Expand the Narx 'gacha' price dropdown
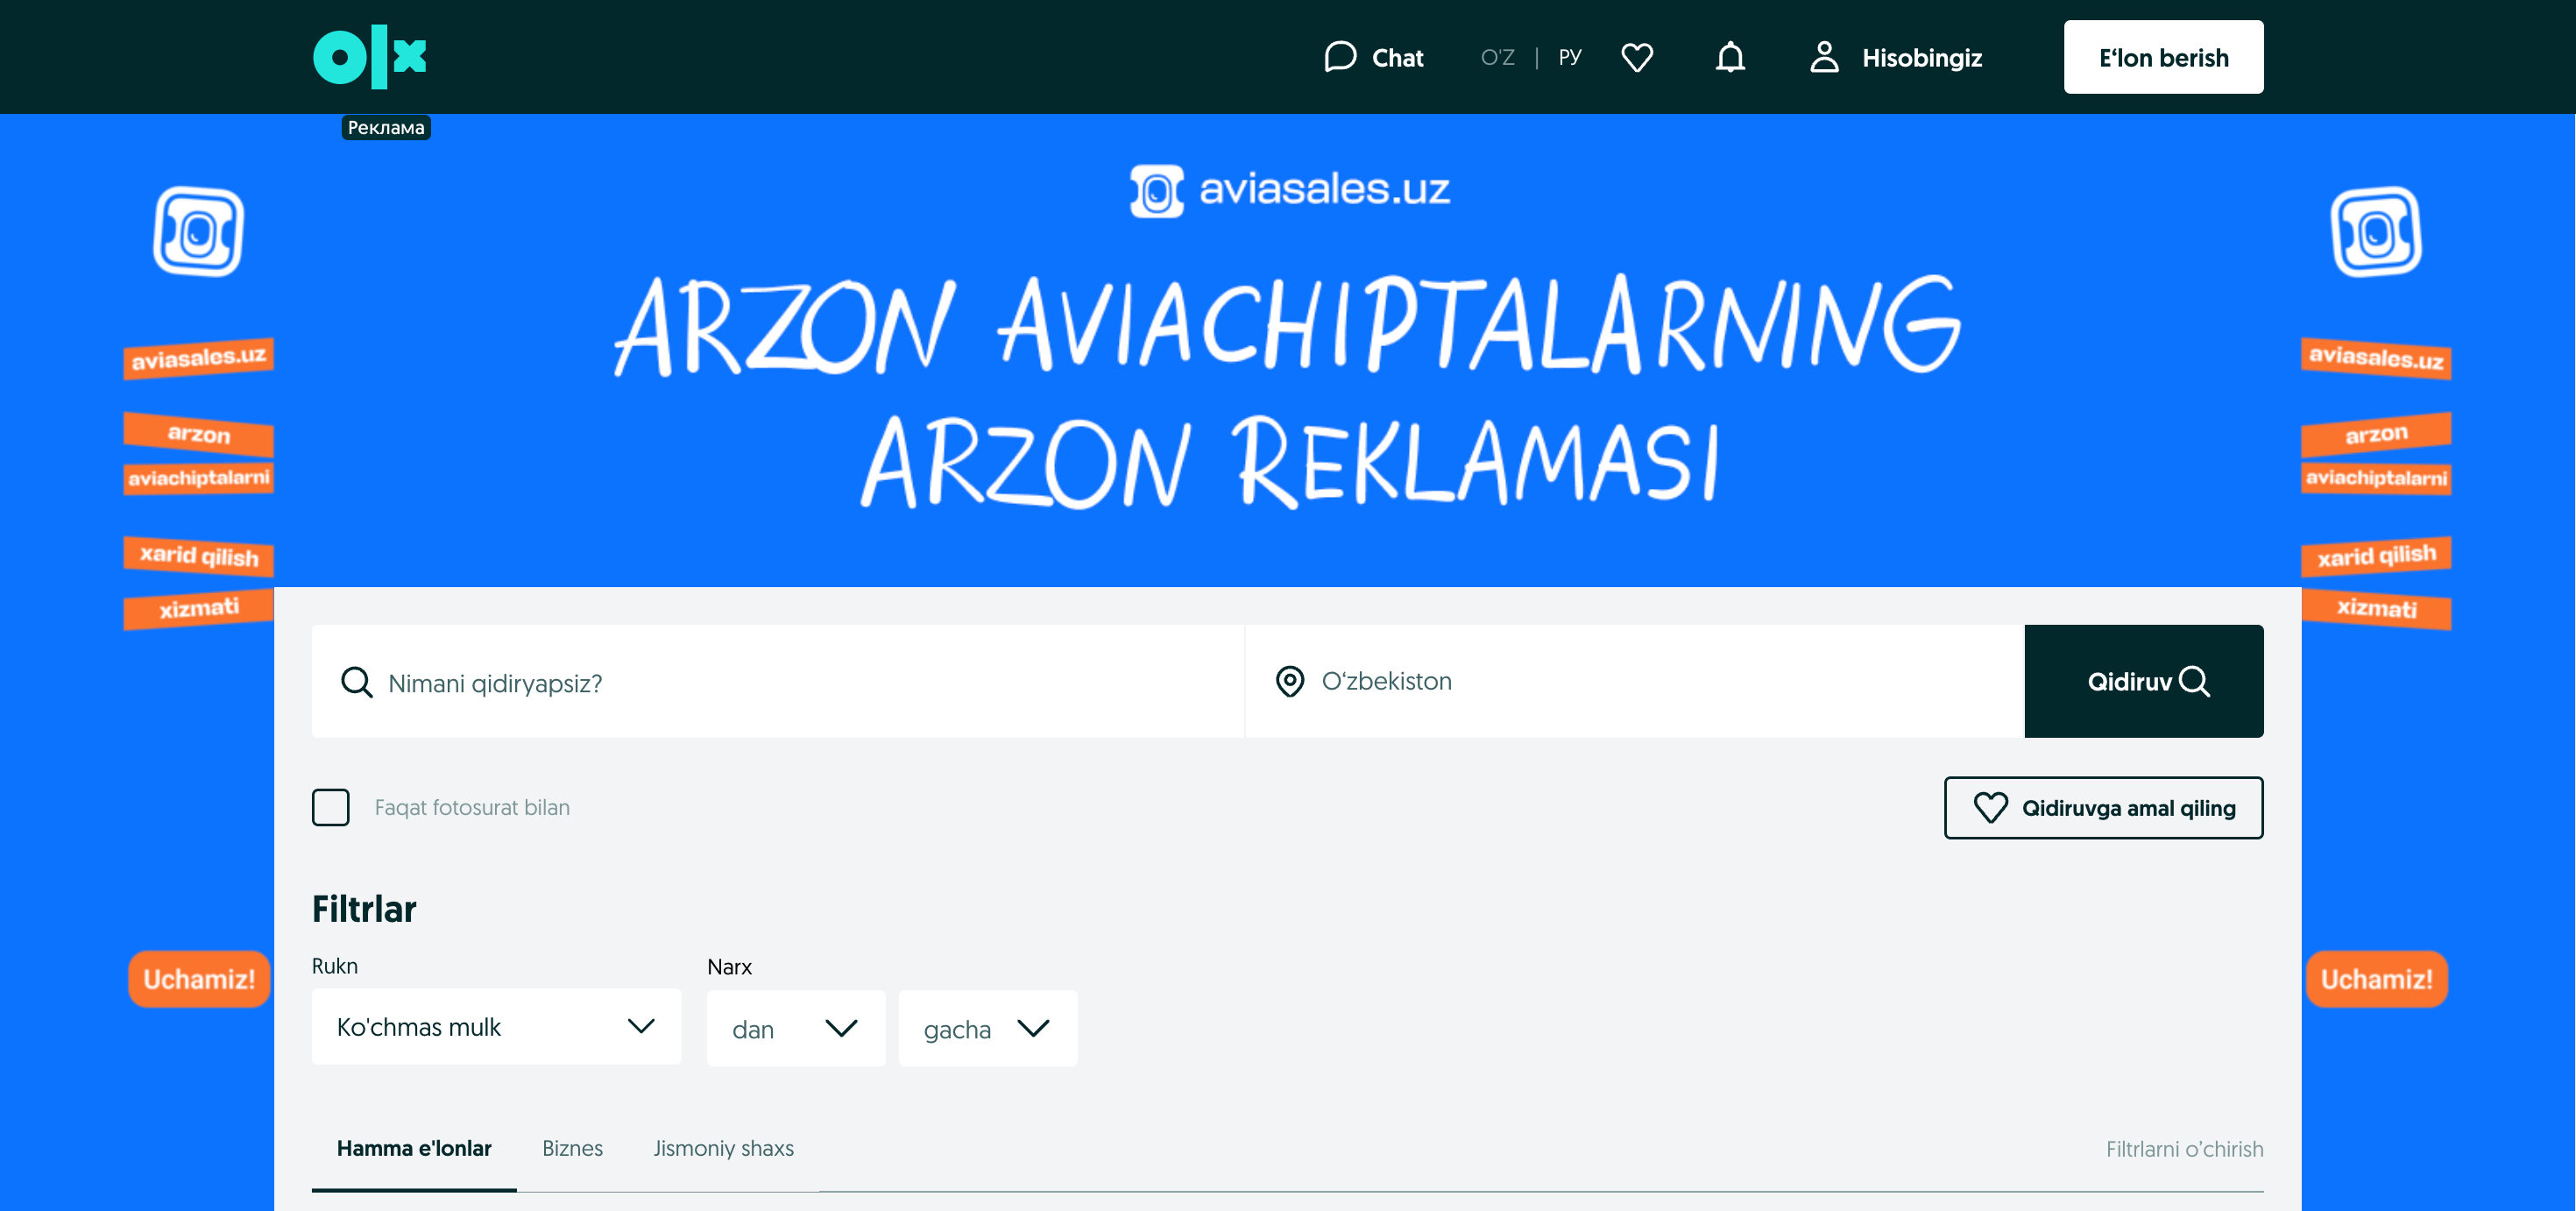This screenshot has width=2576, height=1211. coord(988,1028)
